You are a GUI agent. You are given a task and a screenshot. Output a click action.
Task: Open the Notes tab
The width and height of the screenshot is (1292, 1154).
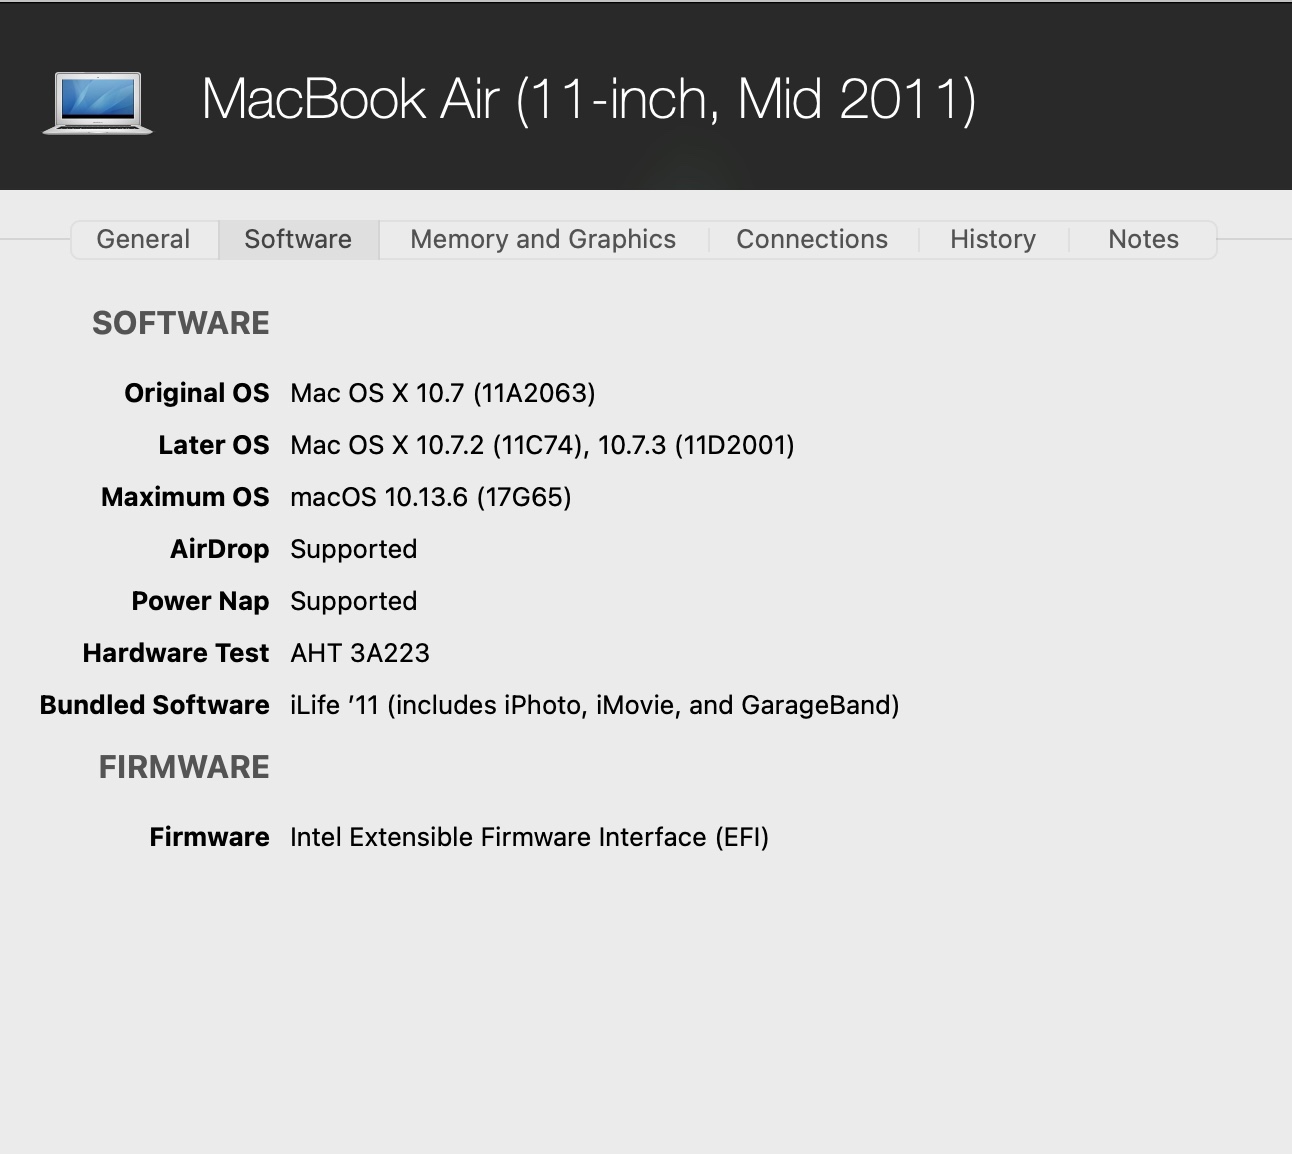tap(1143, 240)
